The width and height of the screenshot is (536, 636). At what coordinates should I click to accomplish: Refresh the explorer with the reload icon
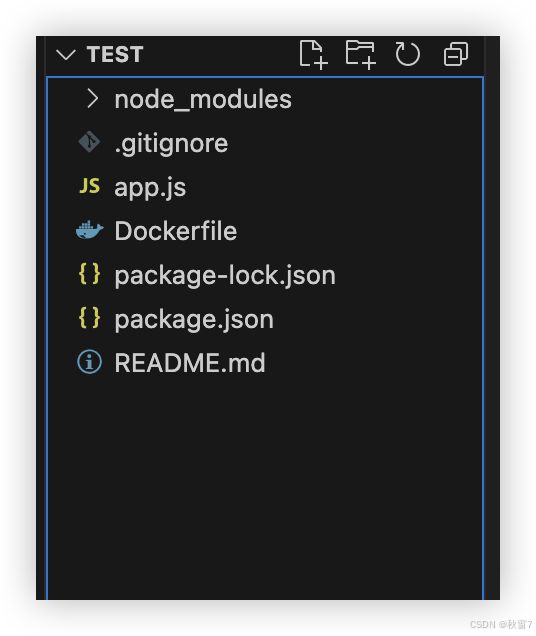[407, 54]
